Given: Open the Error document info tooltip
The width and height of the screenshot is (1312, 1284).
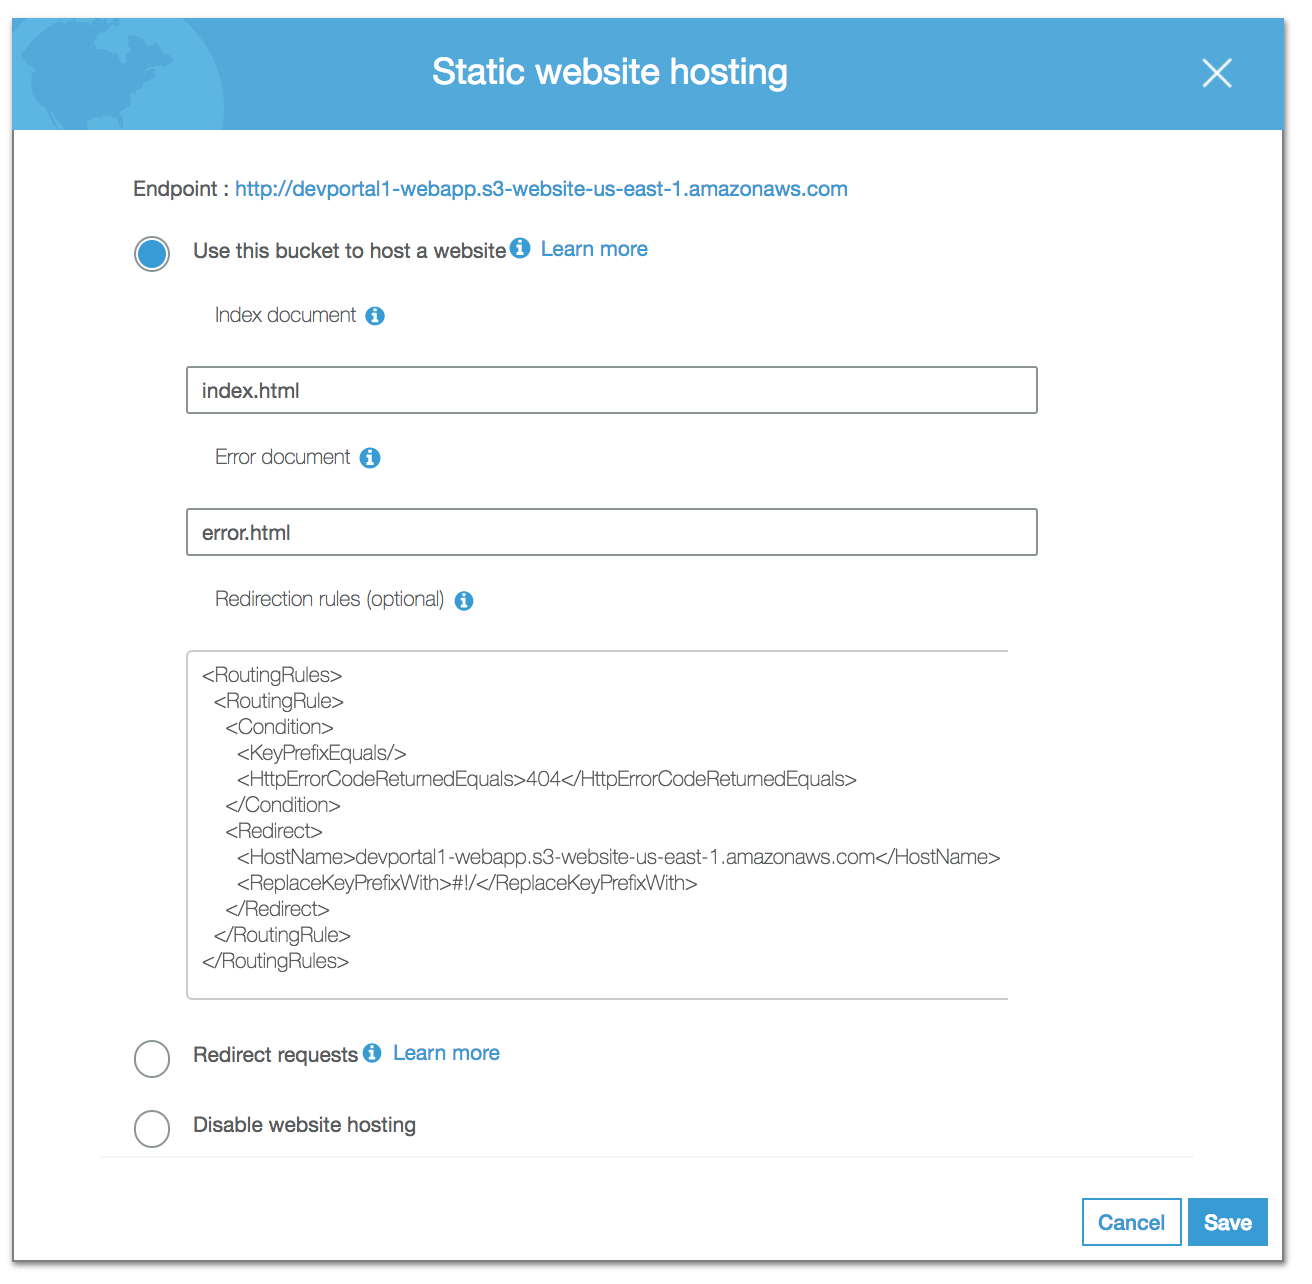Looking at the screenshot, I should pyautogui.click(x=369, y=457).
